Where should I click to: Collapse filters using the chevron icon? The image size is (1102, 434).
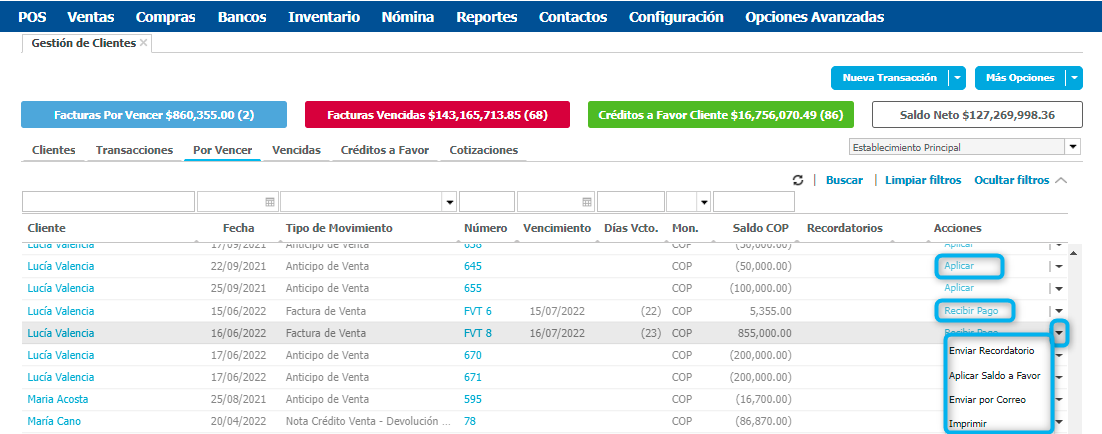(x=1061, y=180)
